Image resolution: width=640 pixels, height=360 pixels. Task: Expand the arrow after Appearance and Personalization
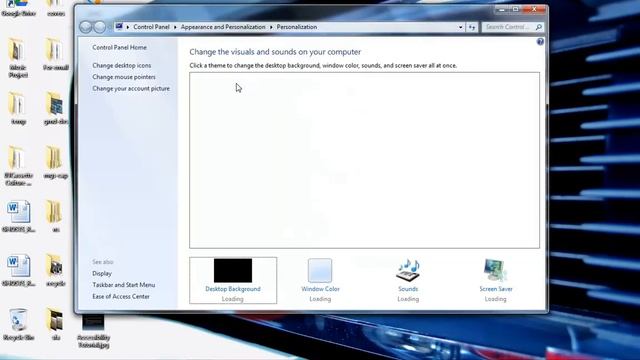click(x=271, y=27)
